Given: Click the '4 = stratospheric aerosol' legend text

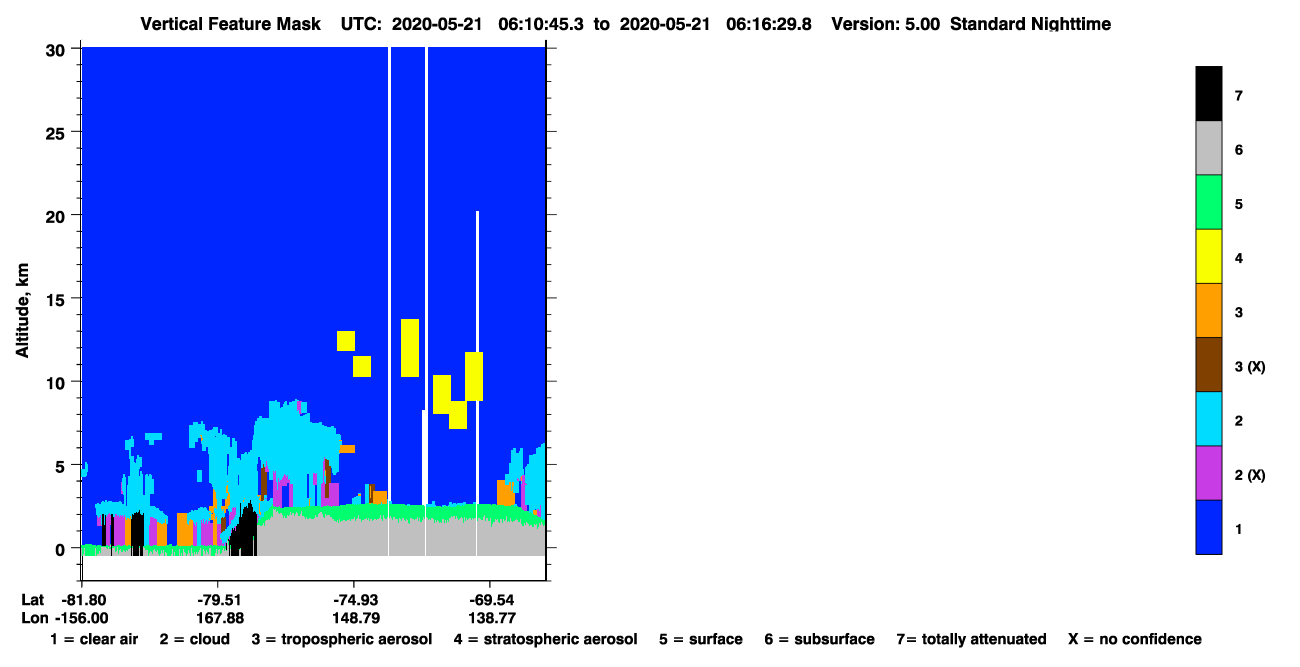Looking at the screenshot, I should point(545,639).
